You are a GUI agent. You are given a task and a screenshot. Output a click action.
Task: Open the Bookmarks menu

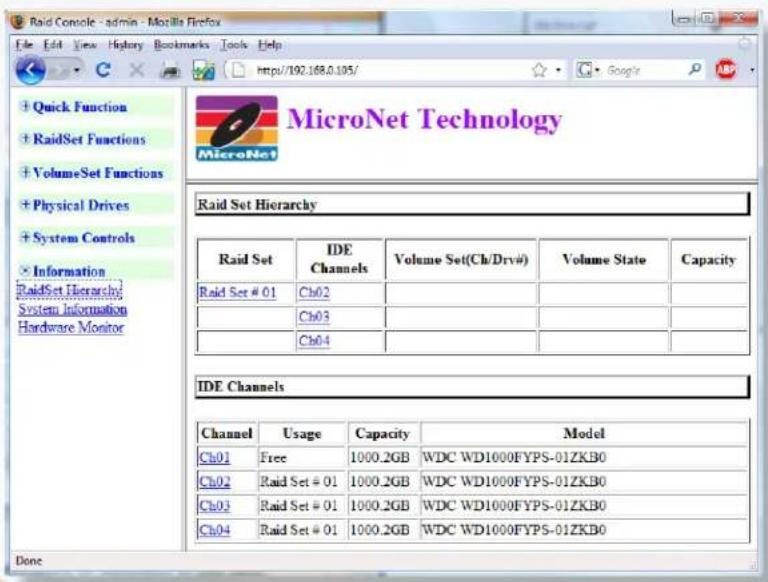181,45
